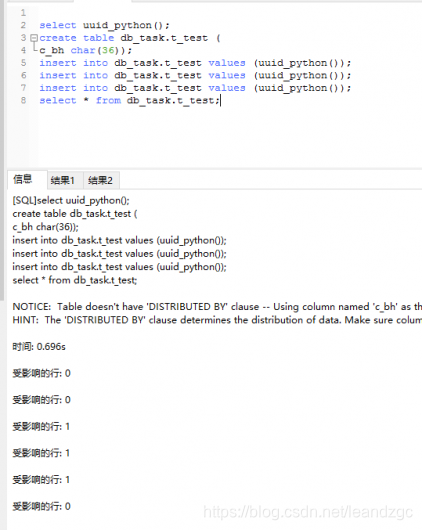Click the HINT message line

point(217,320)
